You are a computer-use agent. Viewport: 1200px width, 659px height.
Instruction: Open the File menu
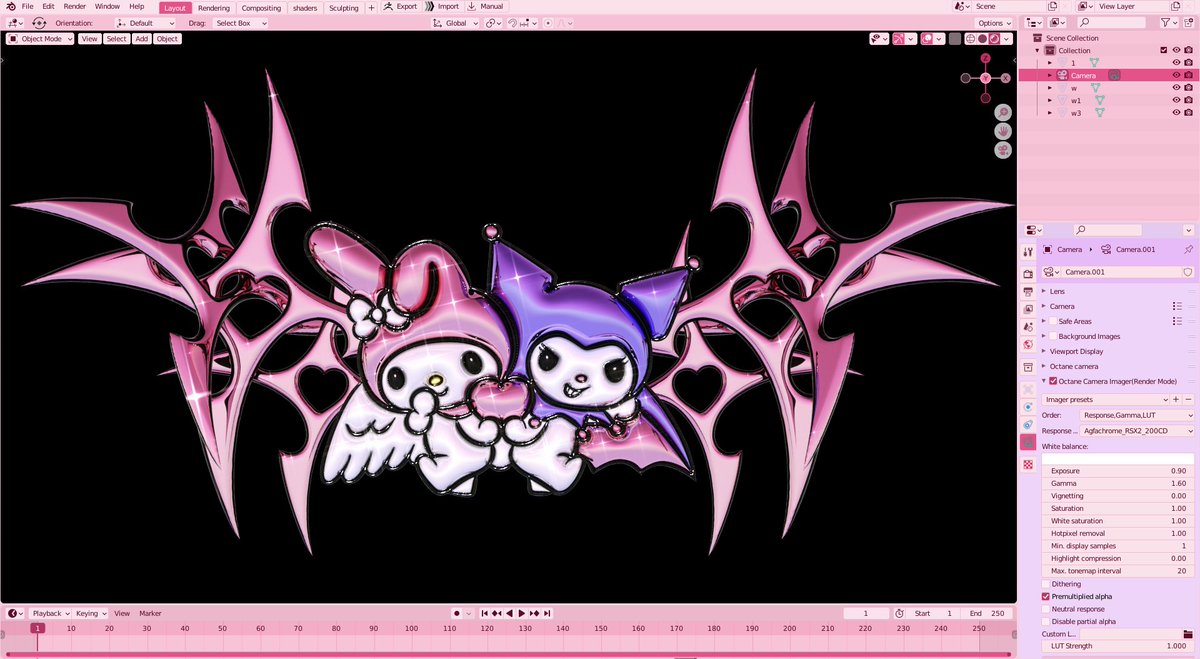point(28,6)
